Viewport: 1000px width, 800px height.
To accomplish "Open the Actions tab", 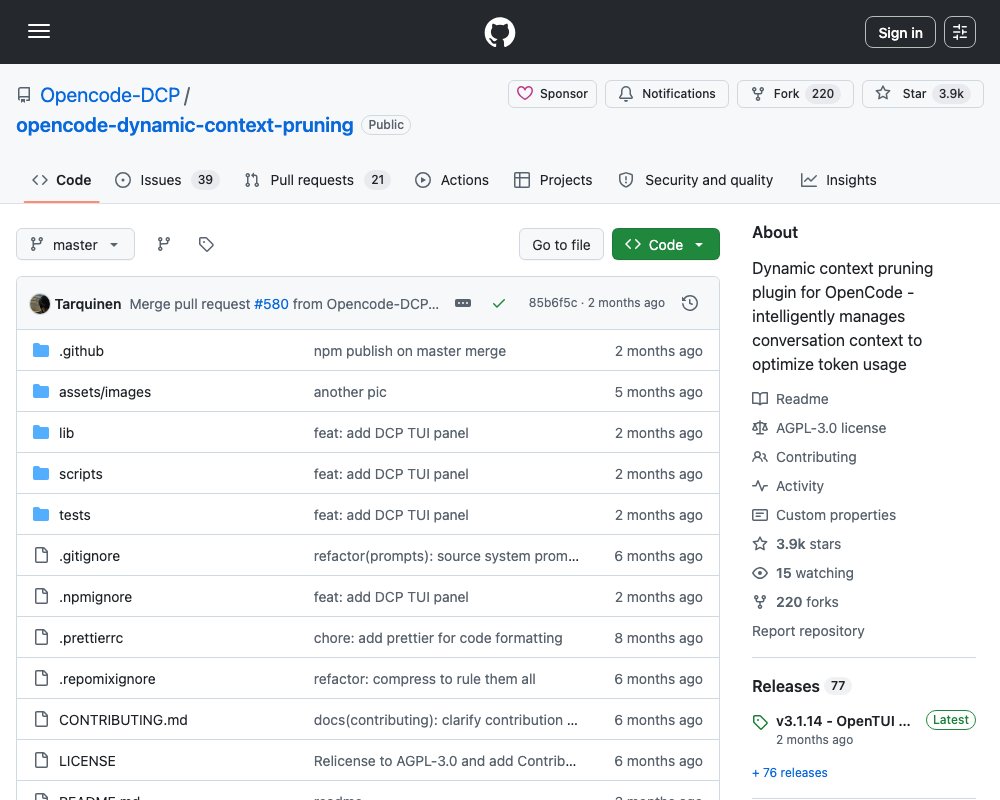I will click(452, 180).
